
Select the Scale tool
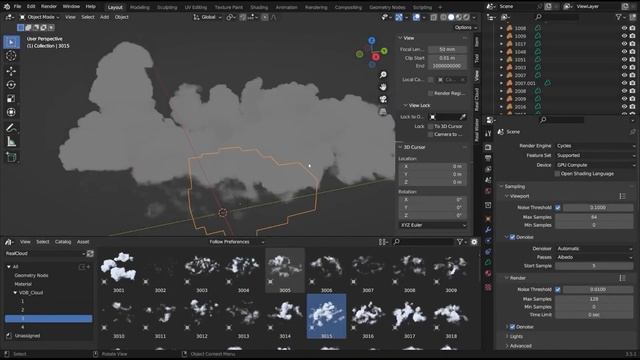point(11,98)
